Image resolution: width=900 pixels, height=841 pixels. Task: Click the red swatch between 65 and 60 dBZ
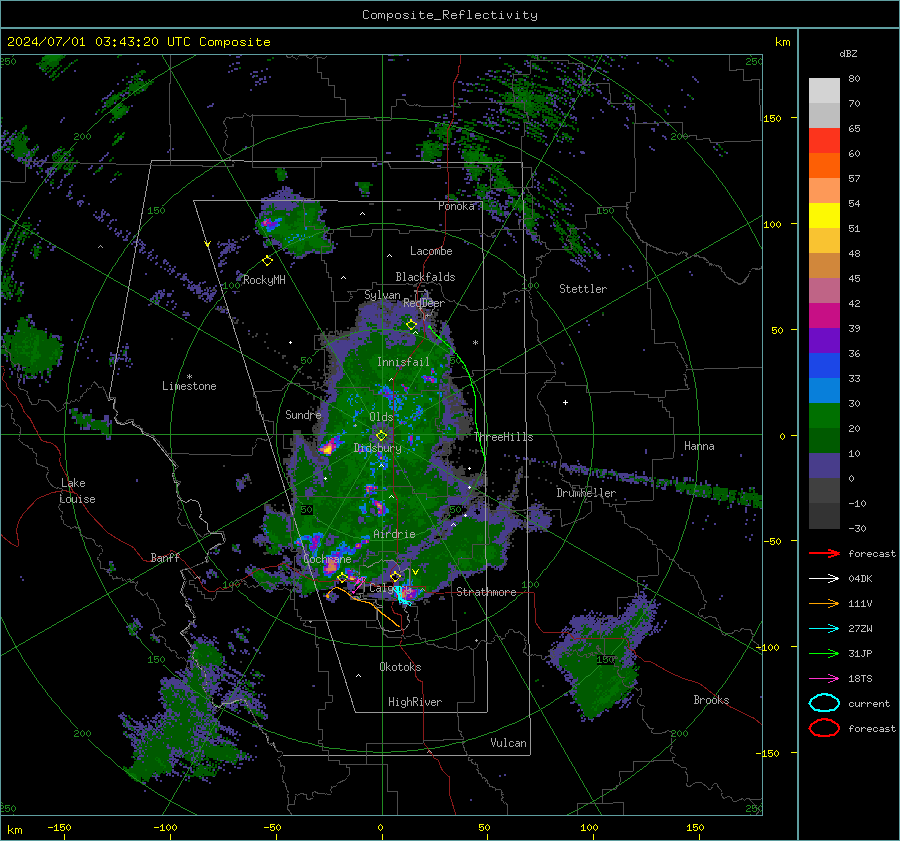pyautogui.click(x=824, y=141)
